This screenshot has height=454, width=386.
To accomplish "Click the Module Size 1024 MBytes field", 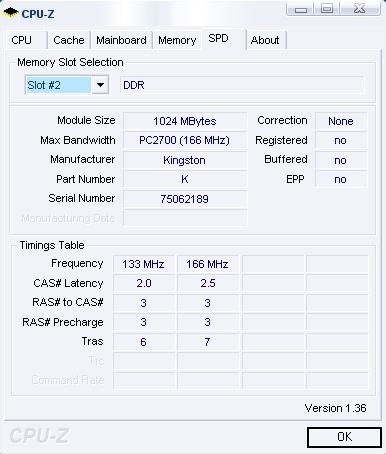I will click(185, 121).
